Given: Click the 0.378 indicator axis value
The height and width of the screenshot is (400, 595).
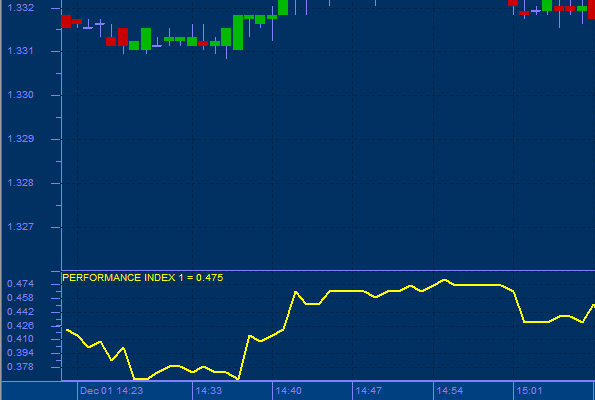Looking at the screenshot, I should pyautogui.click(x=20, y=367).
